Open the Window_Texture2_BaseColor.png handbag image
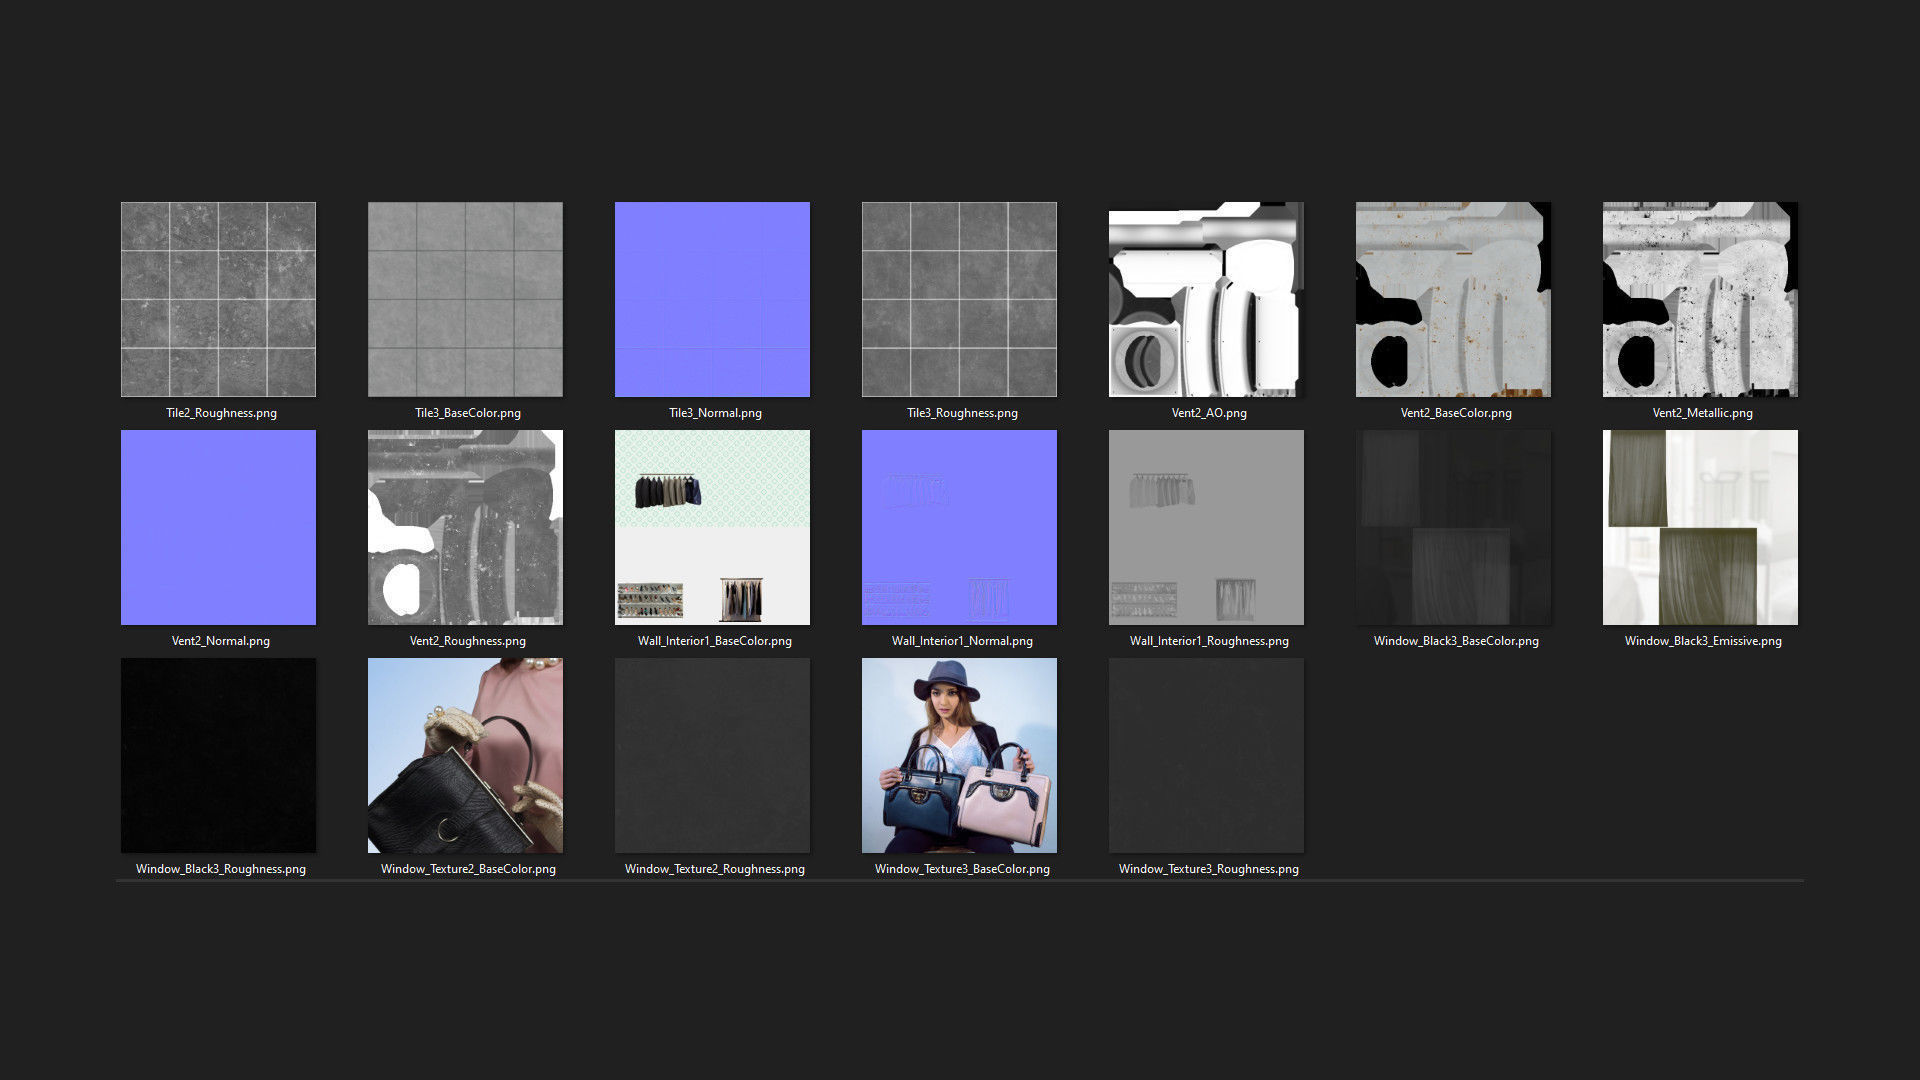The width and height of the screenshot is (1920, 1080). click(x=465, y=755)
